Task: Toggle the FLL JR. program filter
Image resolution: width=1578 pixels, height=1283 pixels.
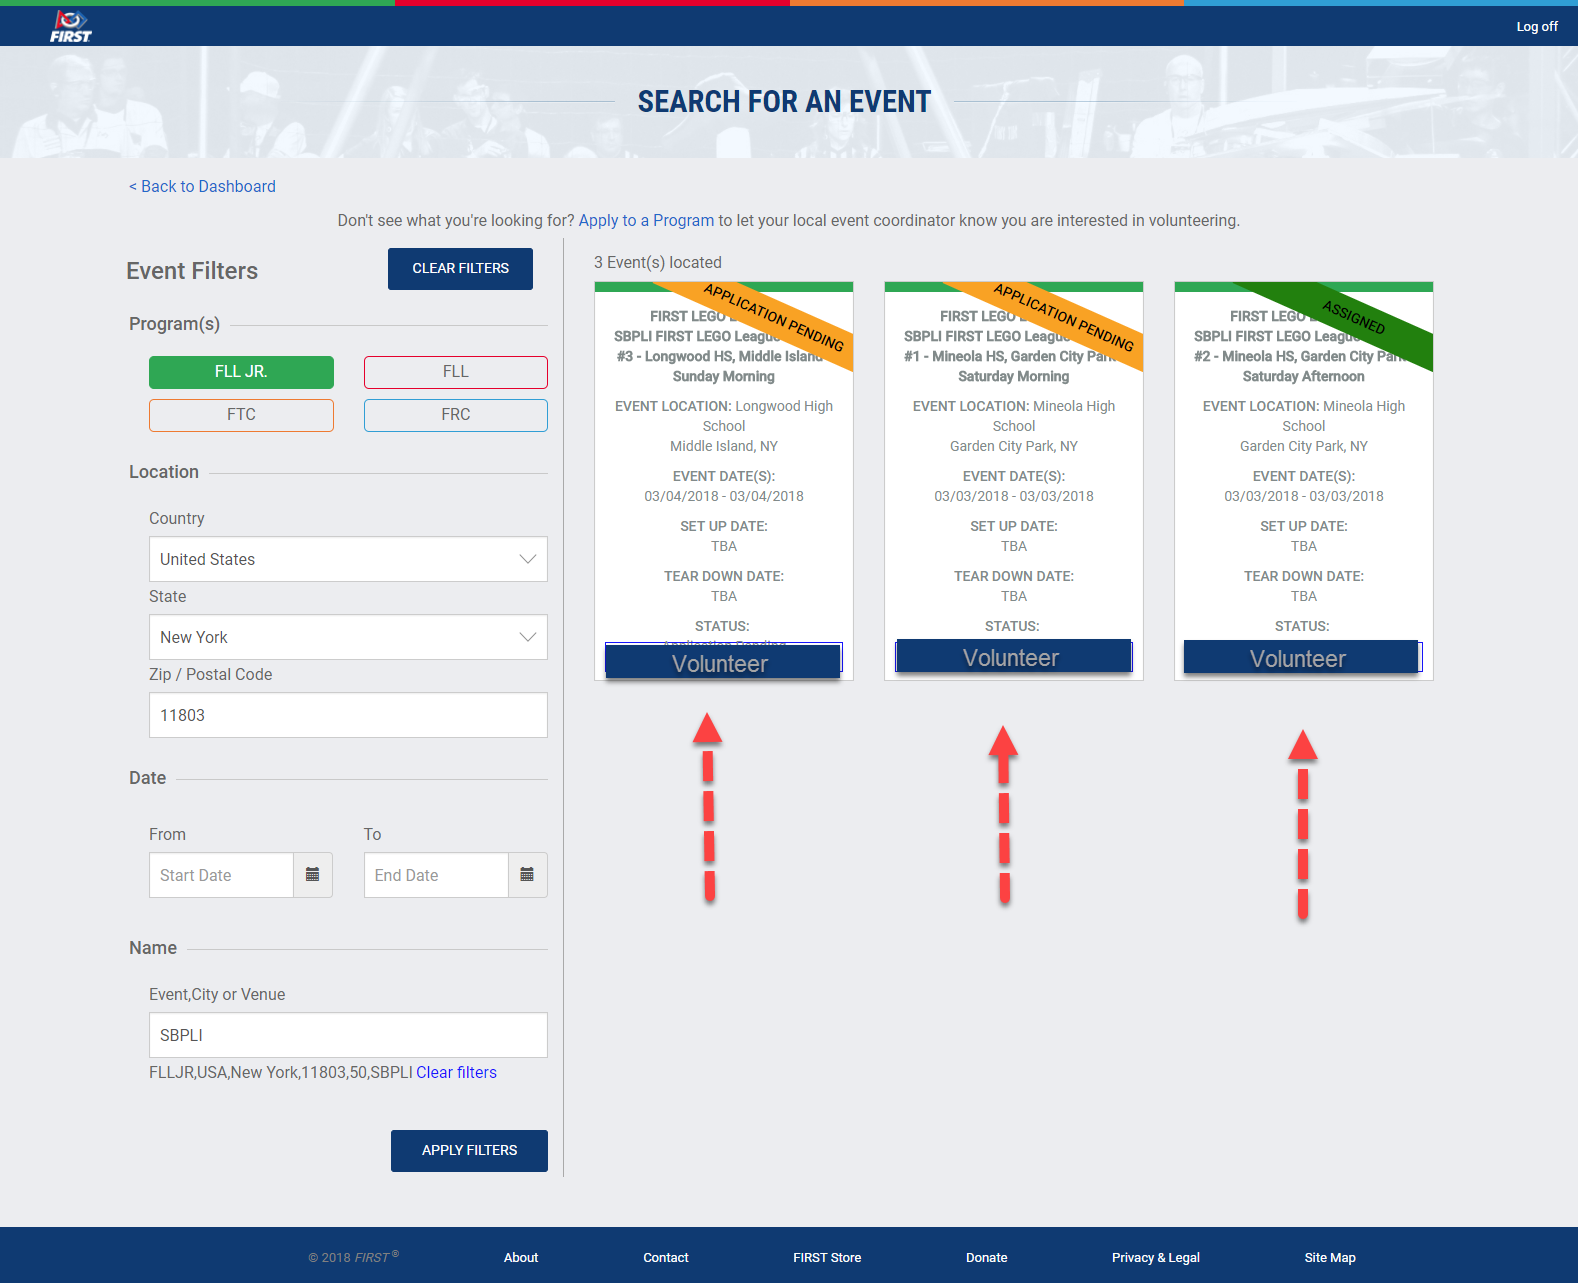Action: click(241, 372)
